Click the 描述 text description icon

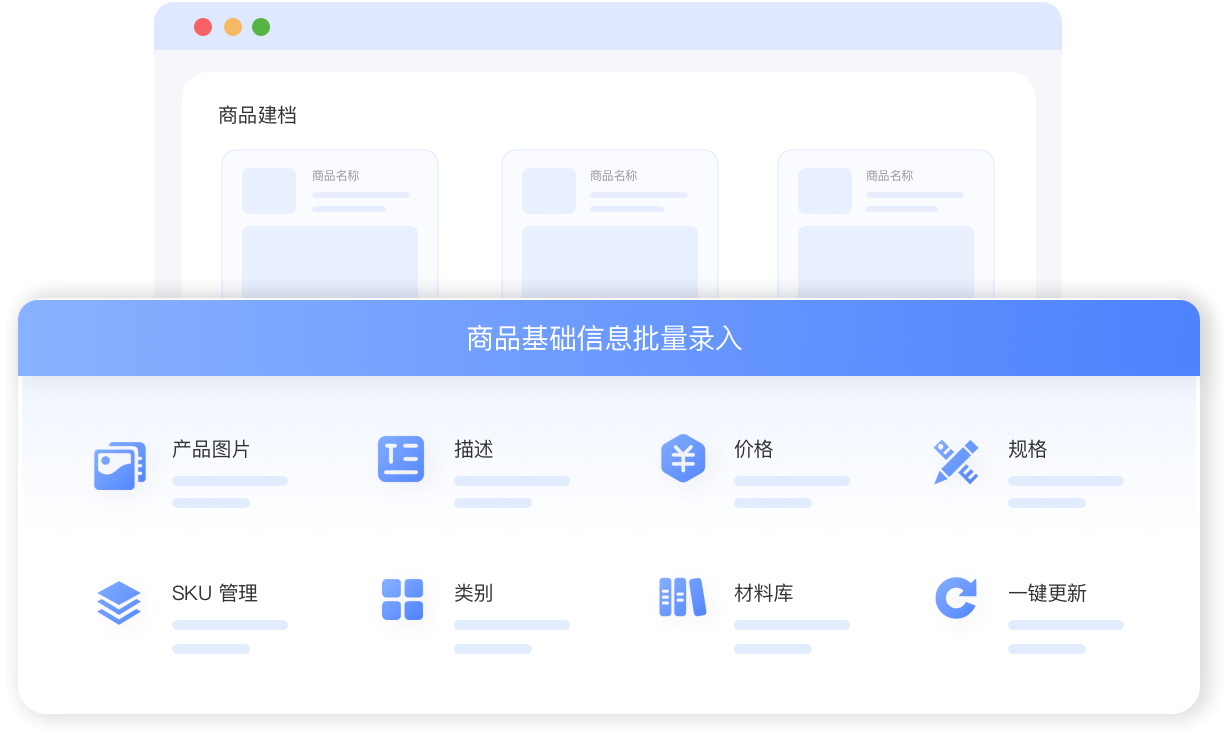tap(401, 459)
